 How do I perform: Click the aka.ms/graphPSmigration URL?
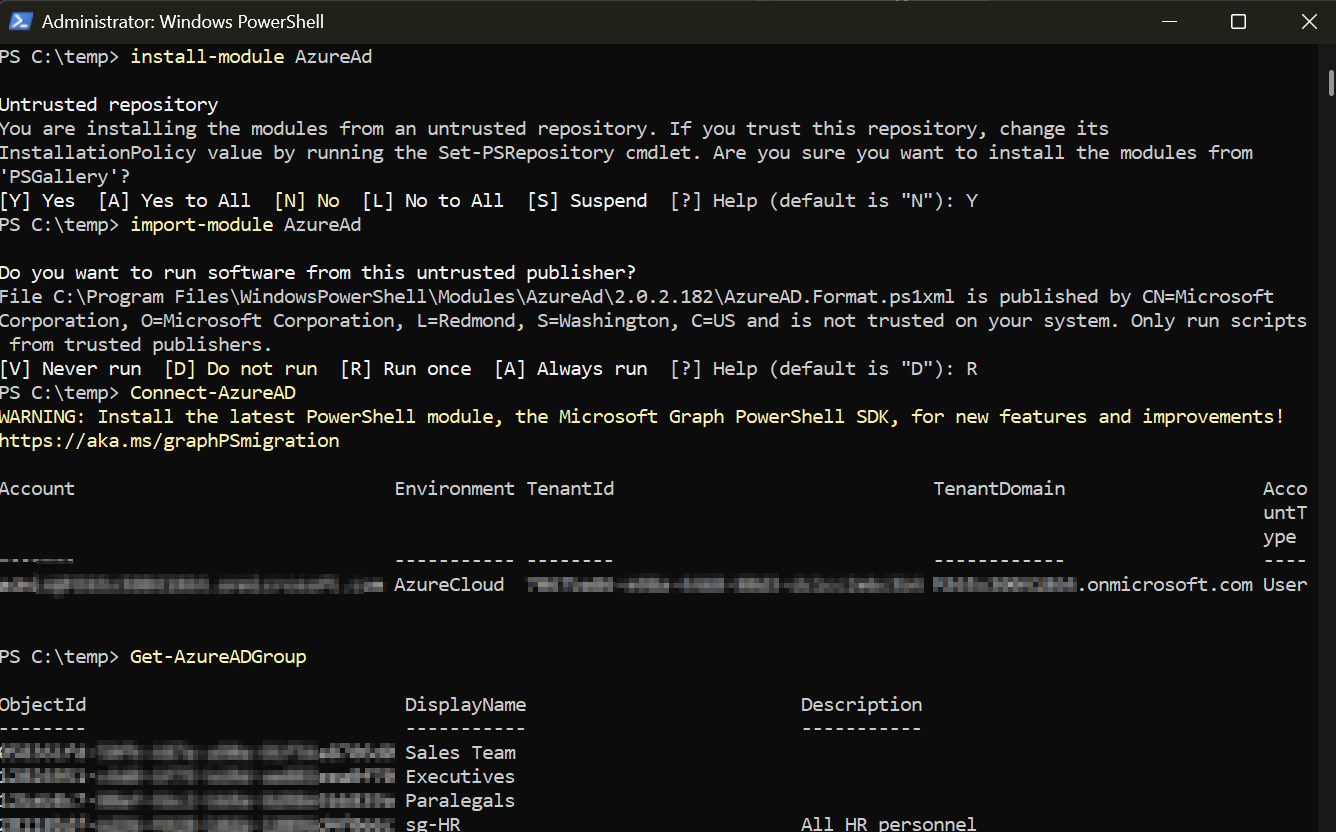click(170, 441)
